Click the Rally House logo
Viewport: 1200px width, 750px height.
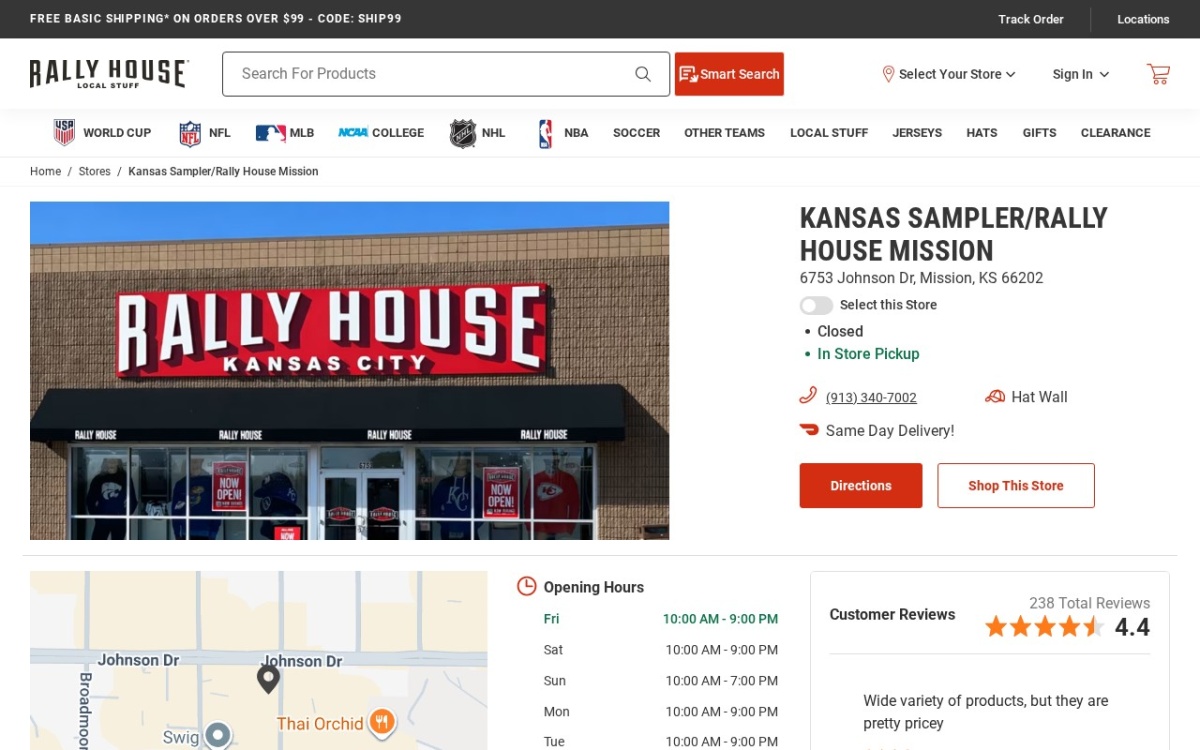tap(109, 74)
